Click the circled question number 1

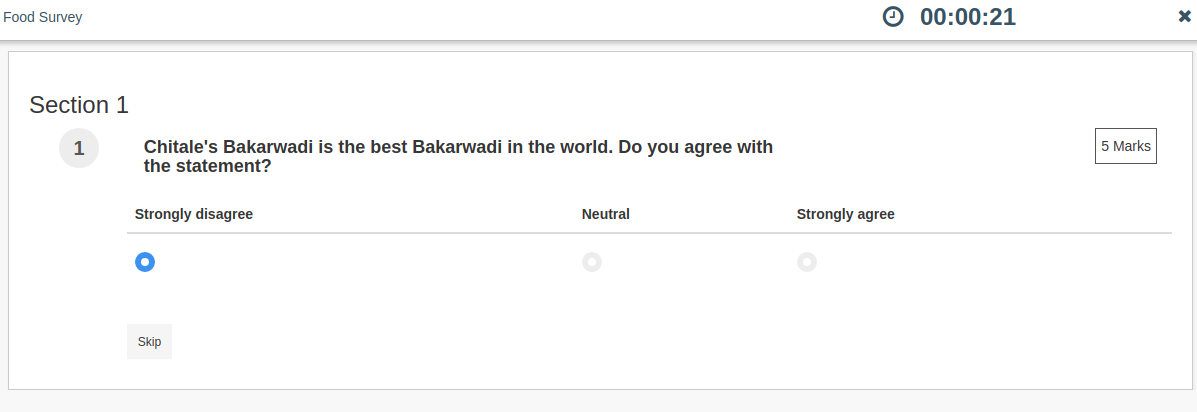click(79, 149)
